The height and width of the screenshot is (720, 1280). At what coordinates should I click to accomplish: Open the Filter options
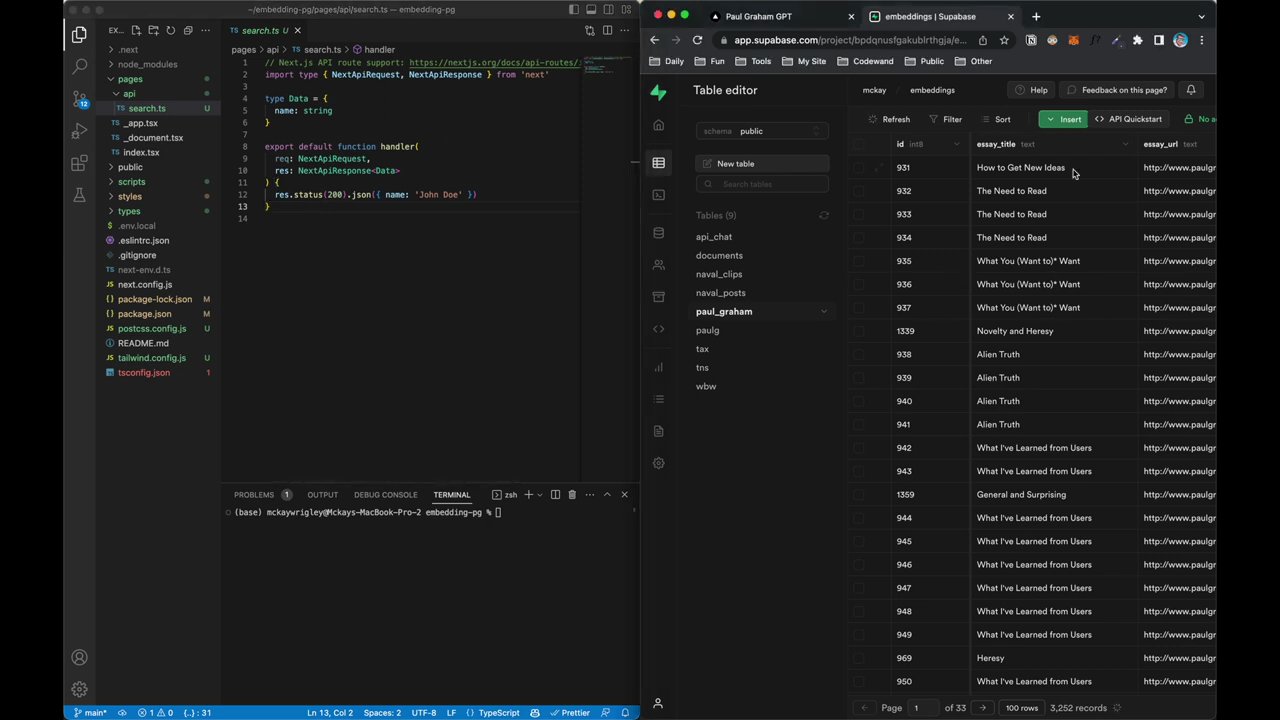pos(945,119)
